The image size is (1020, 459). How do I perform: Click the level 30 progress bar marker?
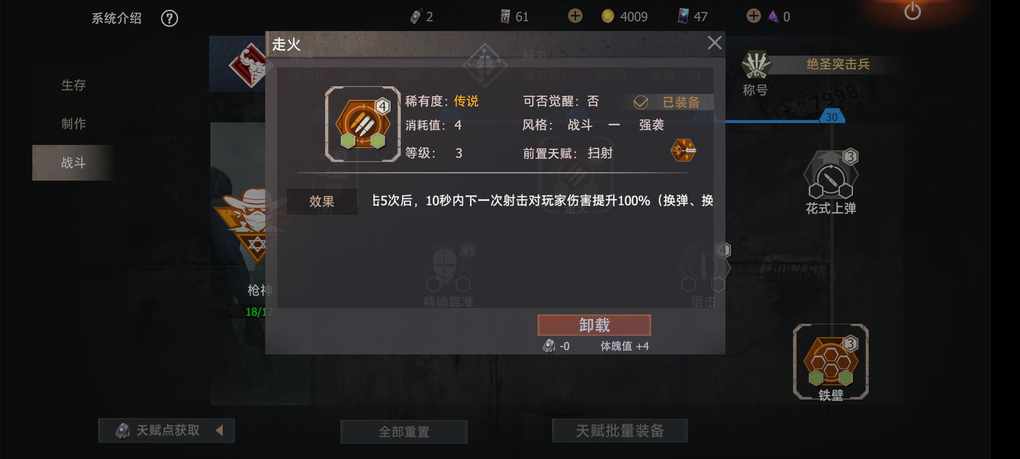(x=831, y=117)
